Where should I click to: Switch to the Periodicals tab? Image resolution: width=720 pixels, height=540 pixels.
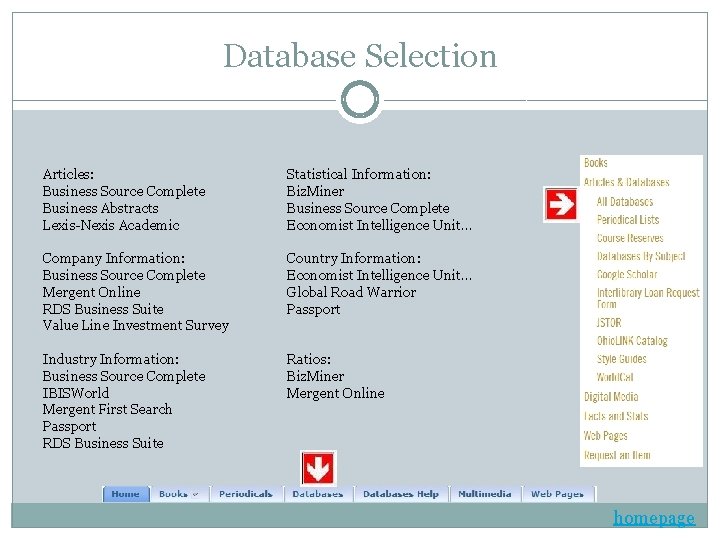pos(246,494)
